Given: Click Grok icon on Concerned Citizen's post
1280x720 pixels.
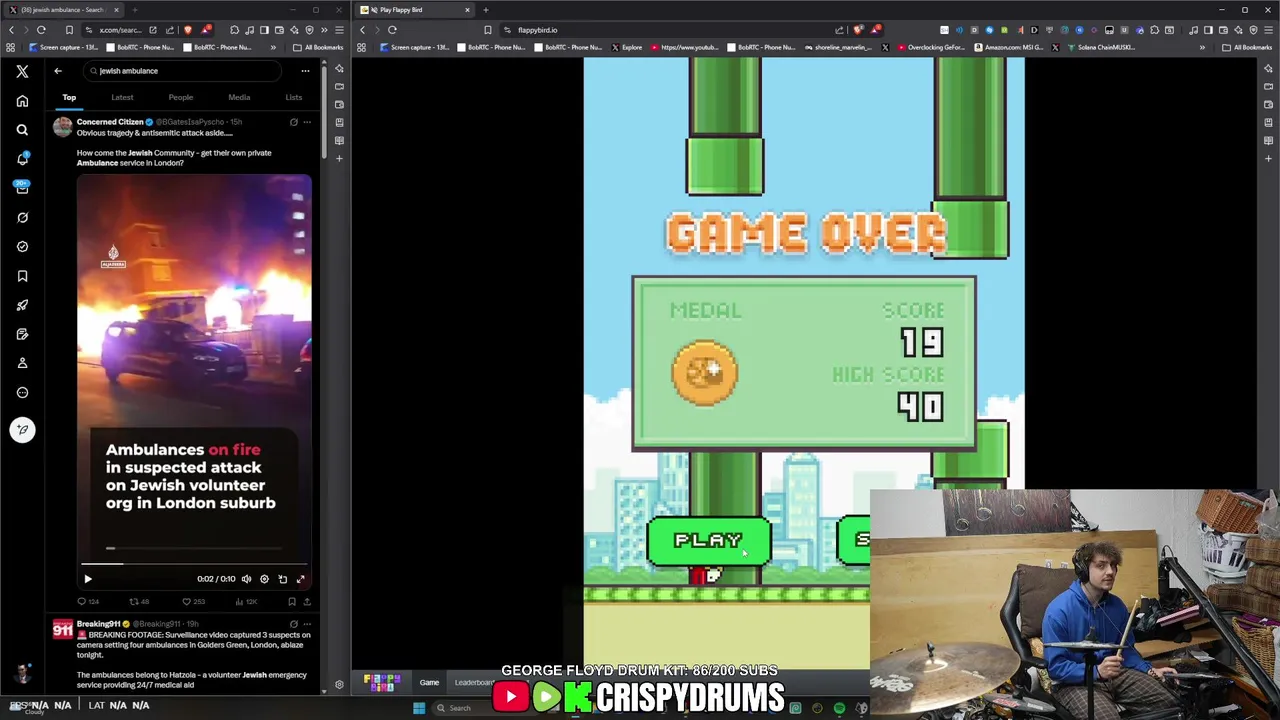Looking at the screenshot, I should pos(293,122).
